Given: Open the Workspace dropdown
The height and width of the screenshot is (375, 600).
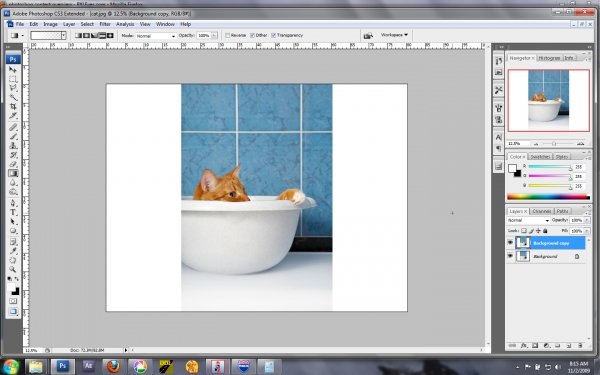Looking at the screenshot, I should 394,35.
